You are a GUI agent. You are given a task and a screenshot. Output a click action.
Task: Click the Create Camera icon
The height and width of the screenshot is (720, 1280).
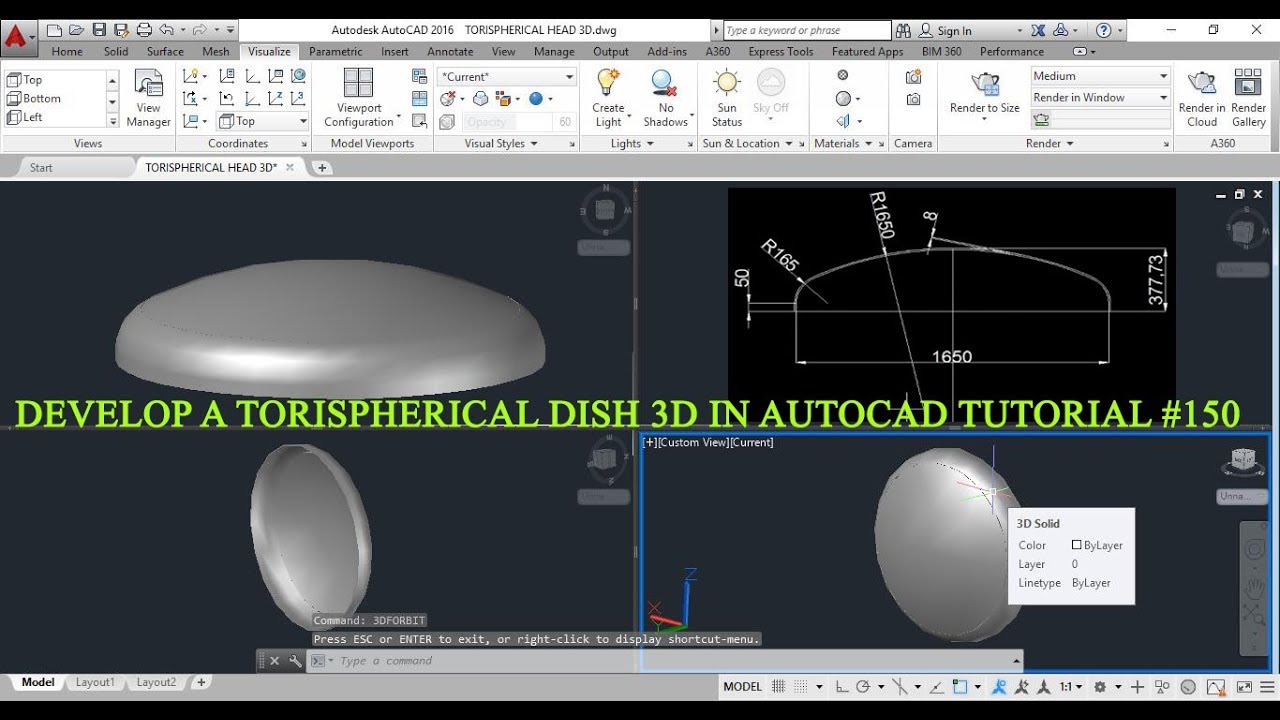(x=913, y=77)
